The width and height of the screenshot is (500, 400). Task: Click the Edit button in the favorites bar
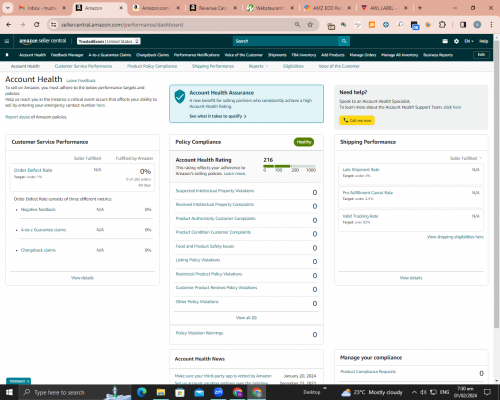point(481,55)
